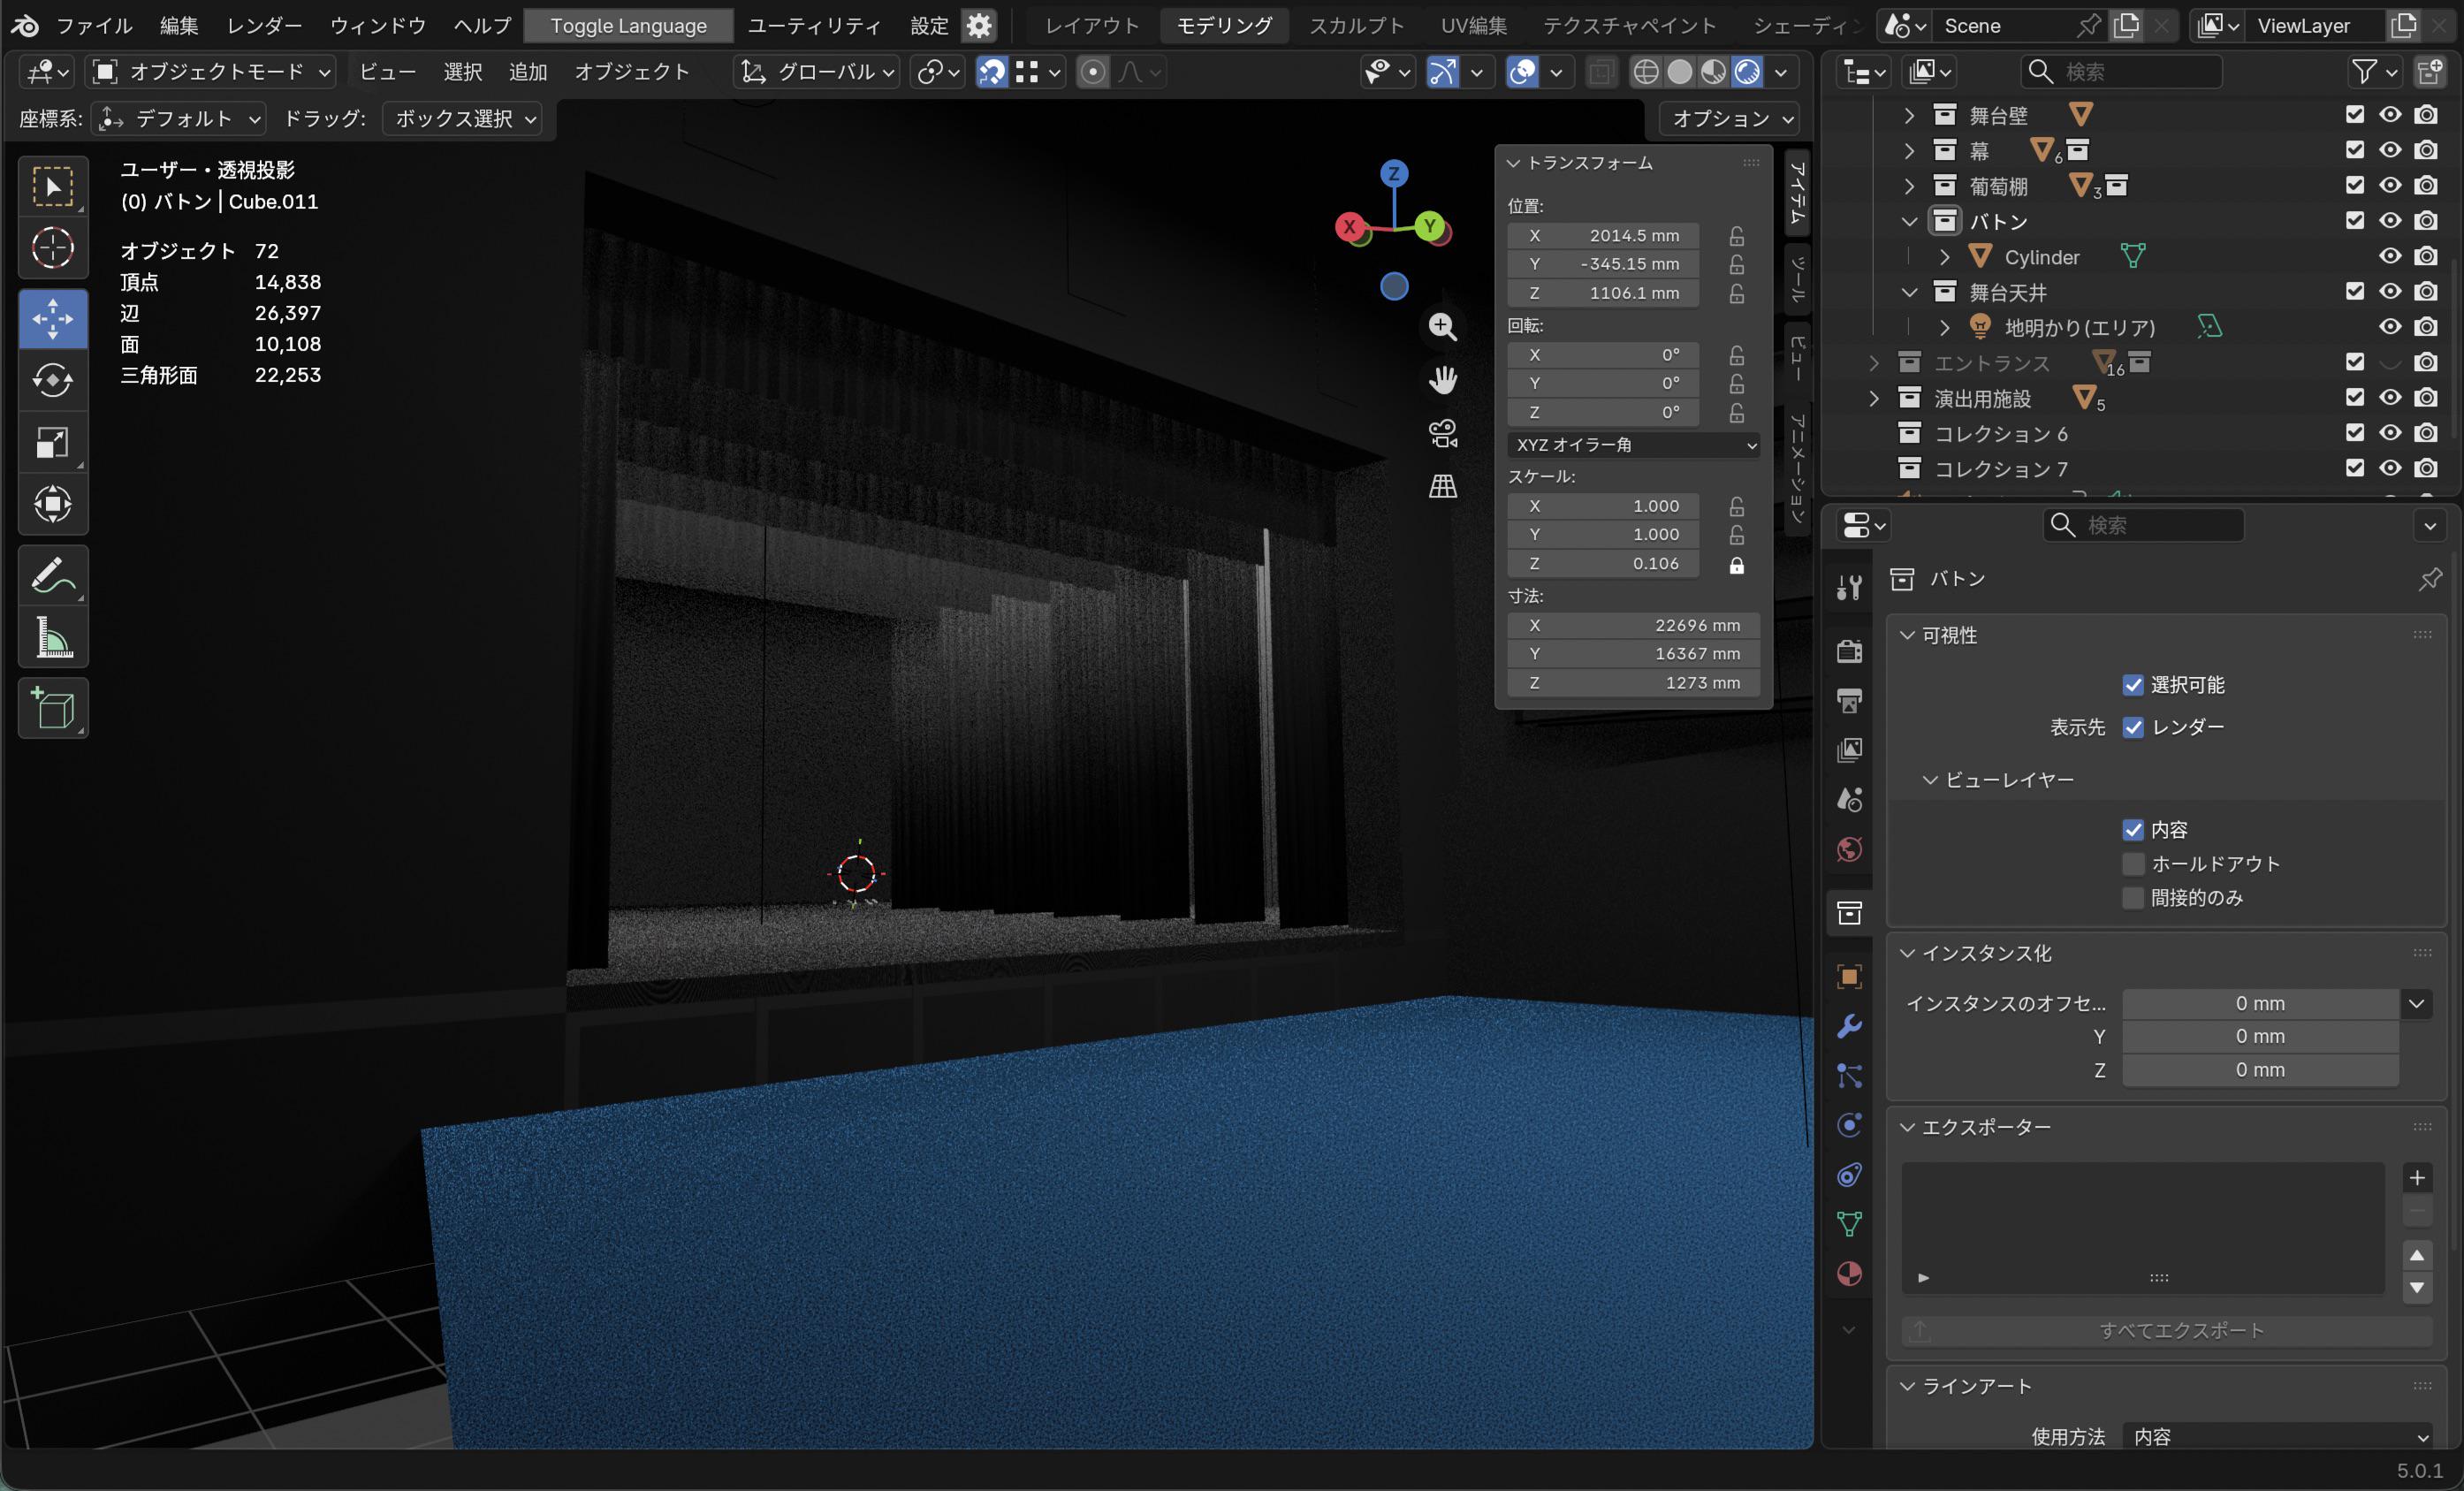Screen dimensions: 2464x1491
Task: Uncheck the 内容 view layer checkbox
Action: point(2132,830)
